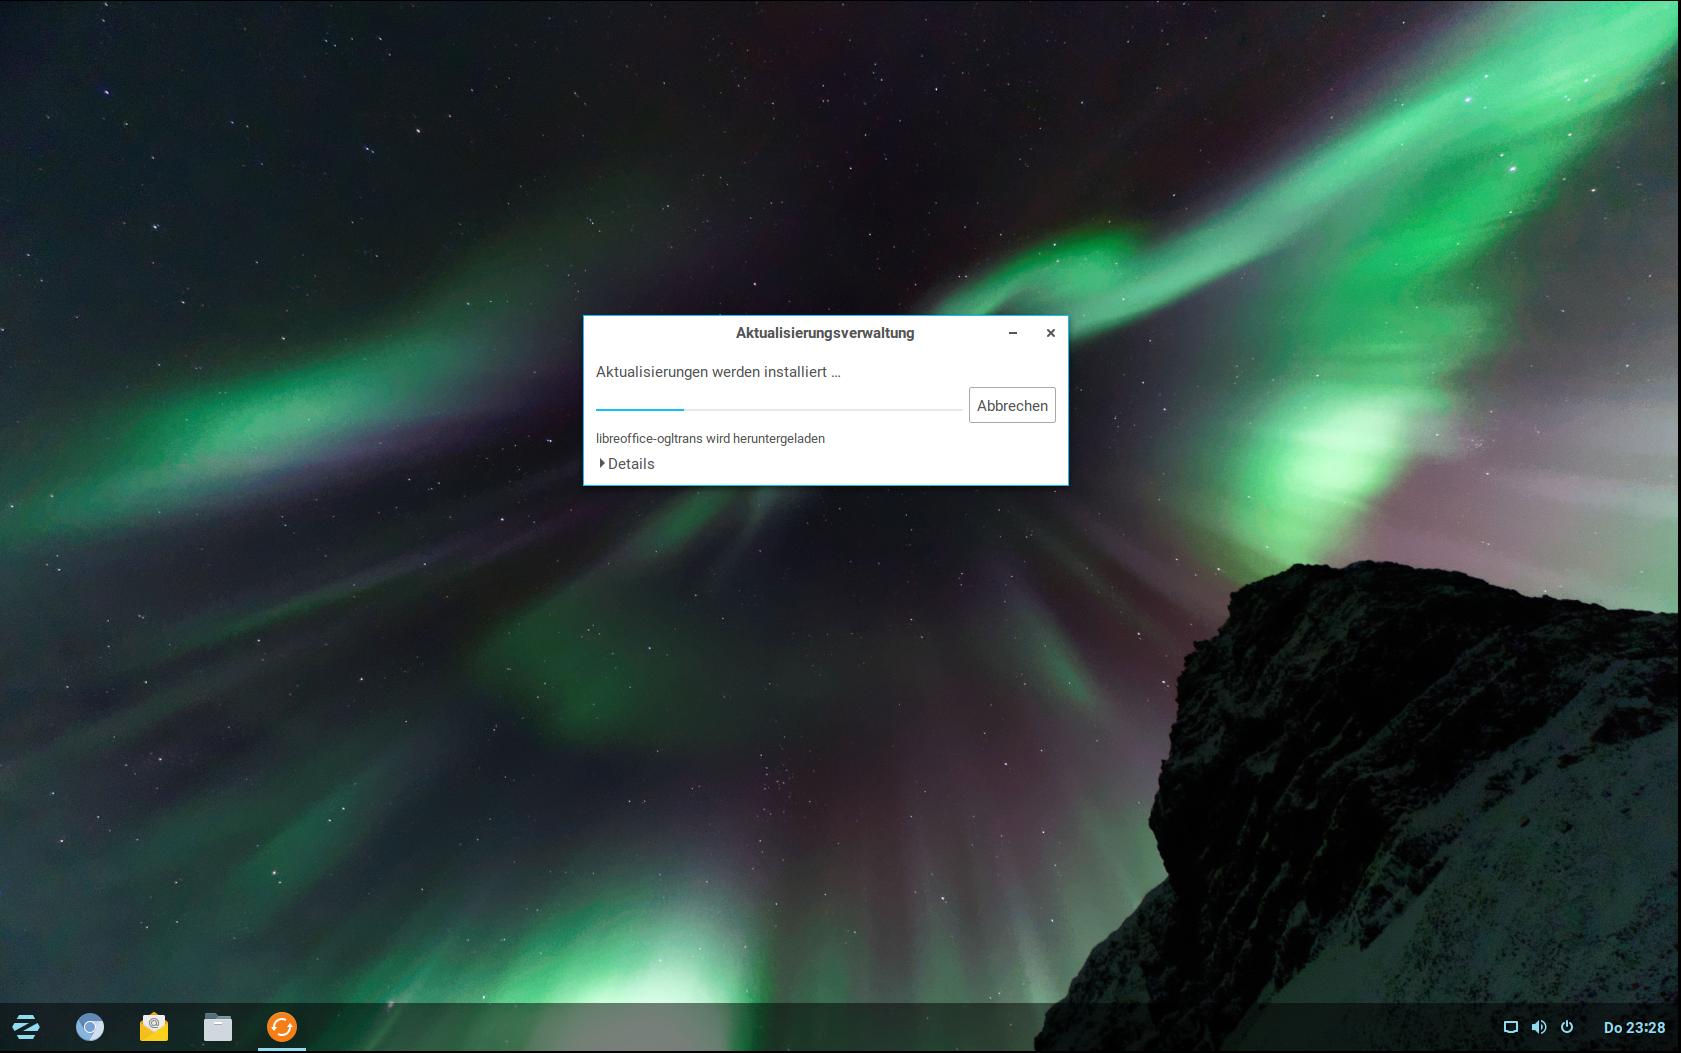Open the mail client from taskbar
This screenshot has height=1053, width=1681.
click(x=154, y=1027)
